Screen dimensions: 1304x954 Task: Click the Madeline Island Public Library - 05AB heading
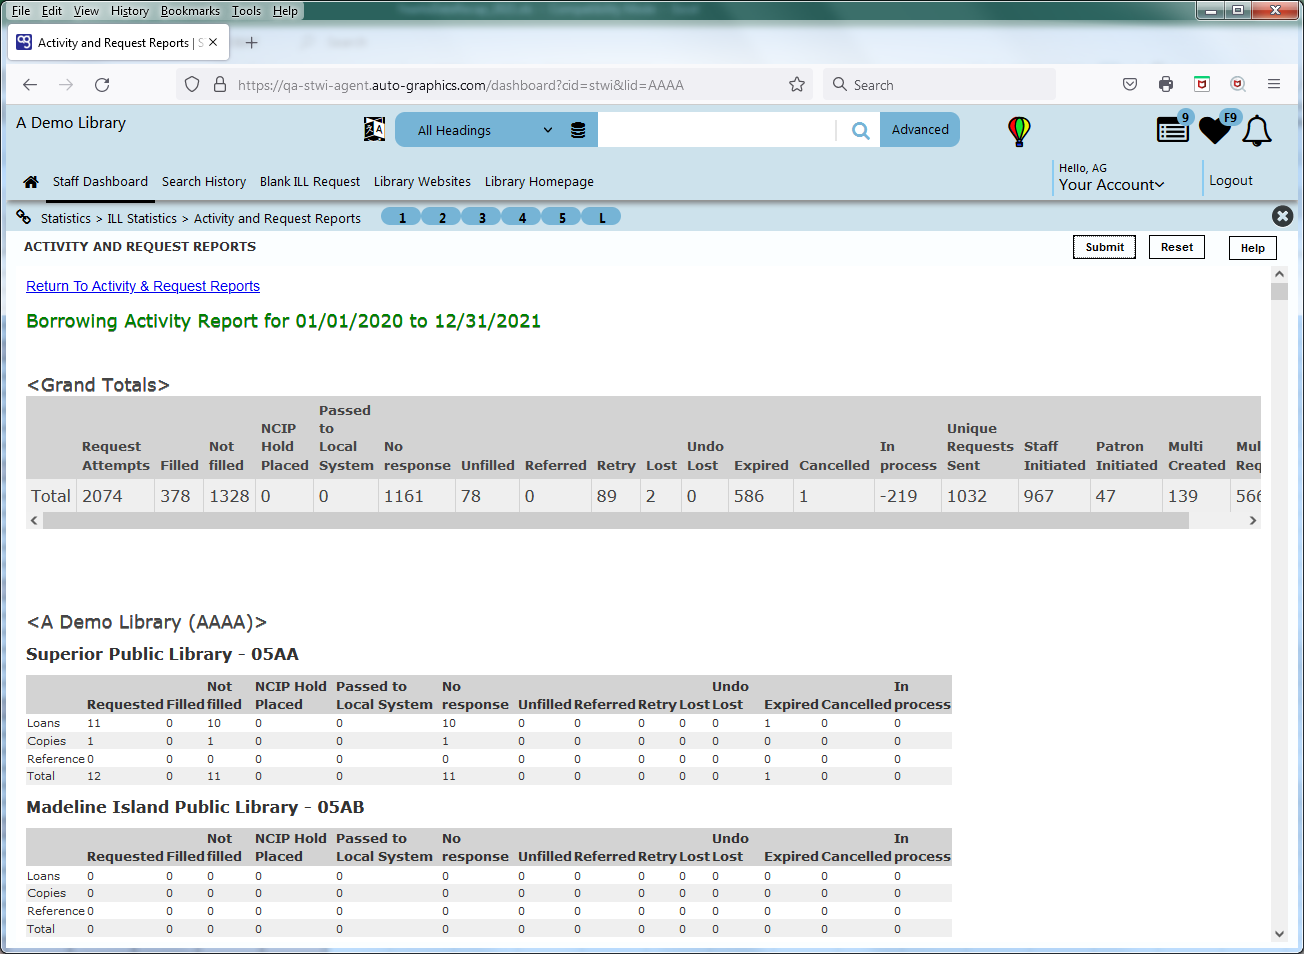195,807
